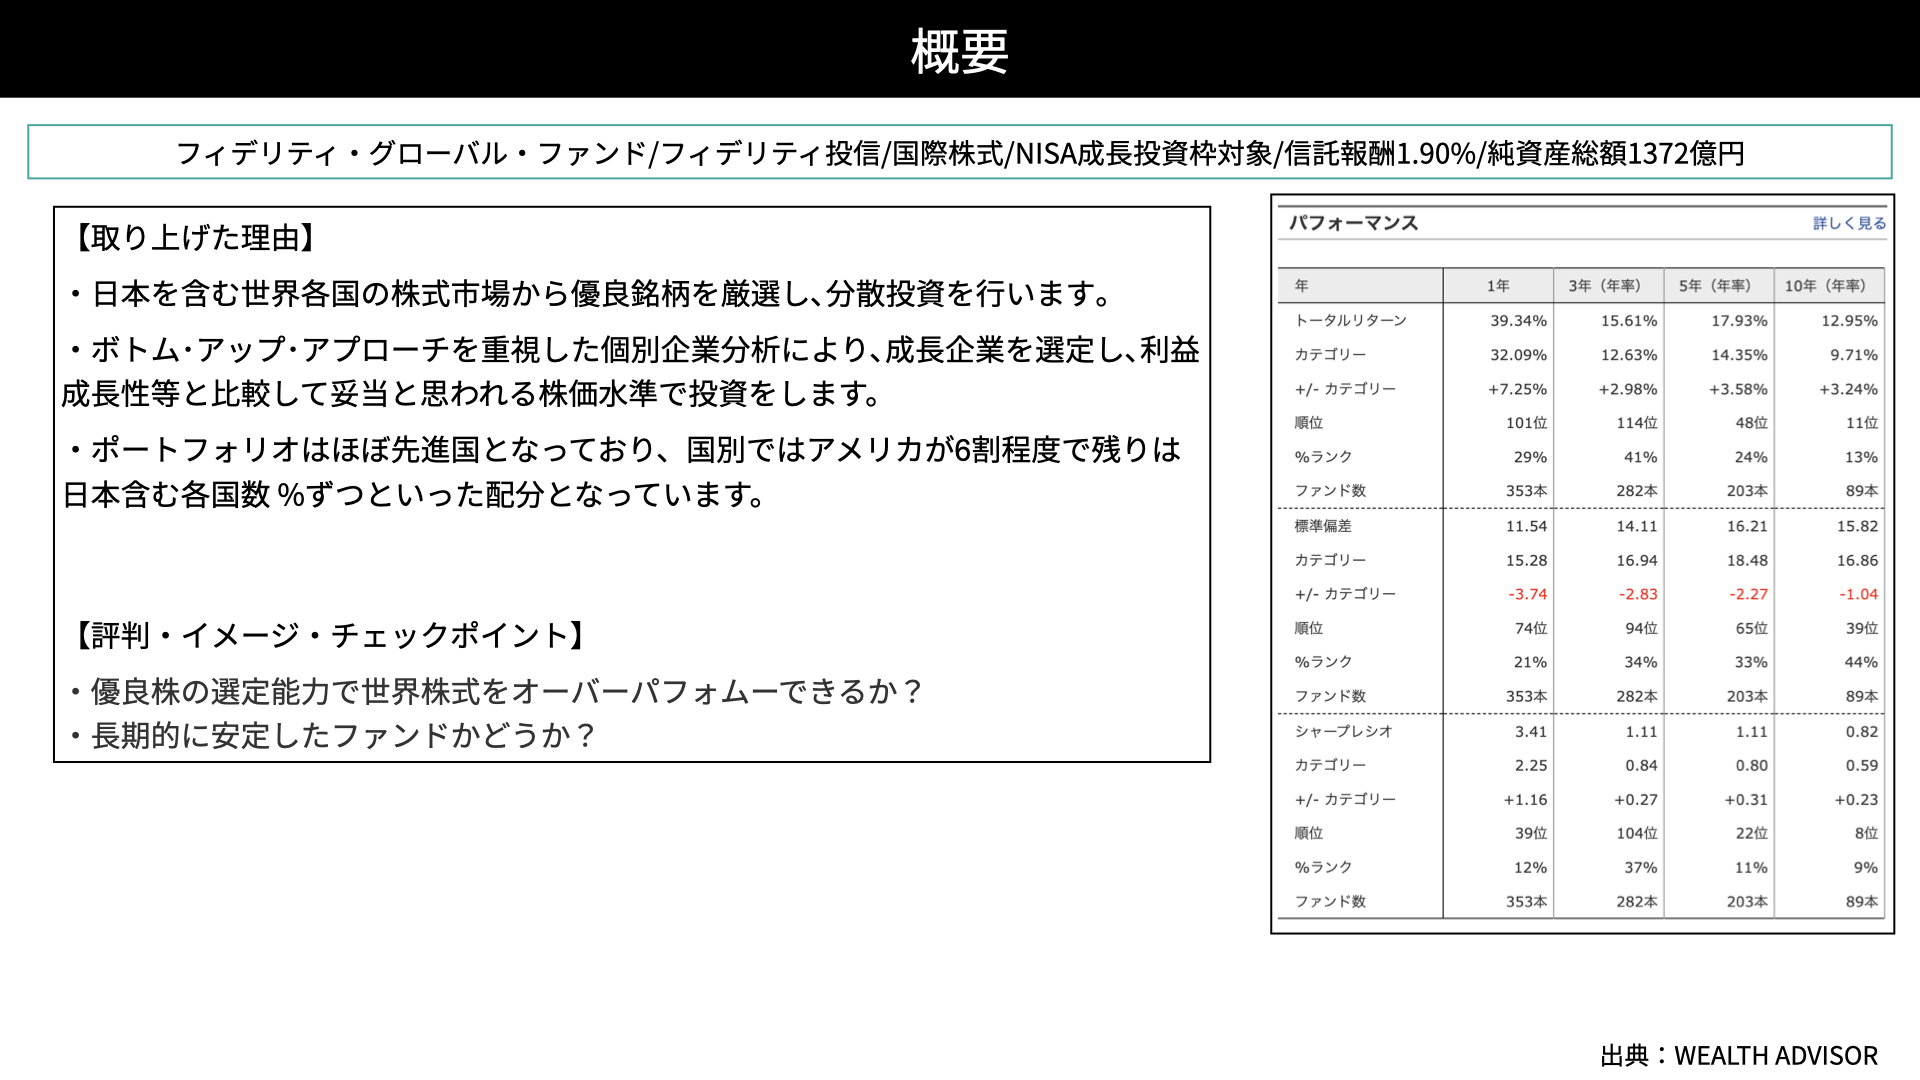
Task: Click the 2.25 category Sharpe value
Action: (1530, 765)
